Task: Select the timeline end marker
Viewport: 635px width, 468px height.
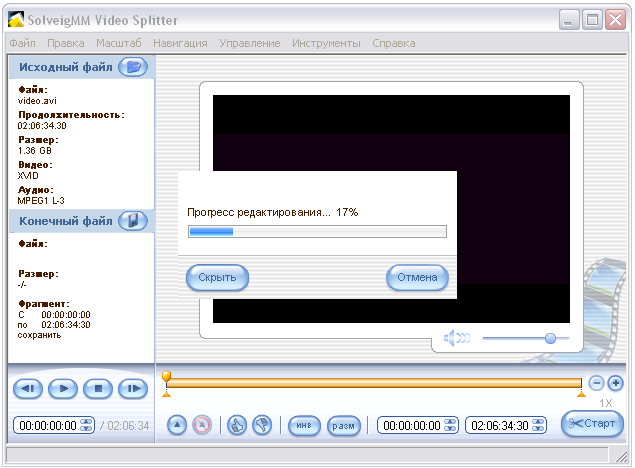Action: pyautogui.click(x=581, y=394)
